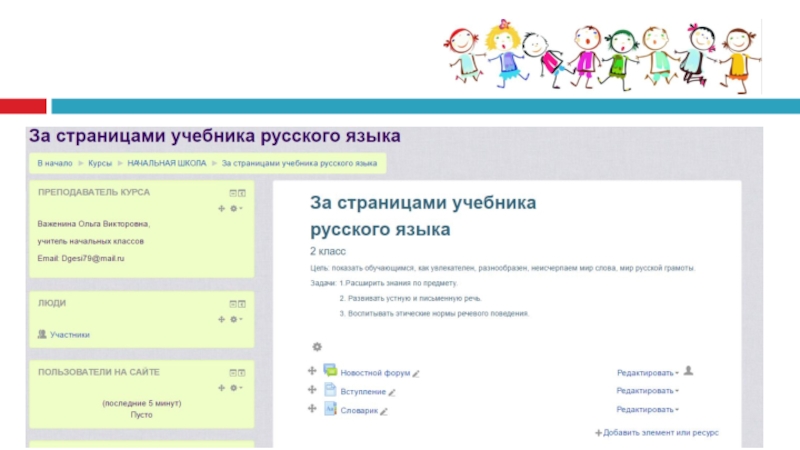Click the Вступление page icon

[x=330, y=390]
